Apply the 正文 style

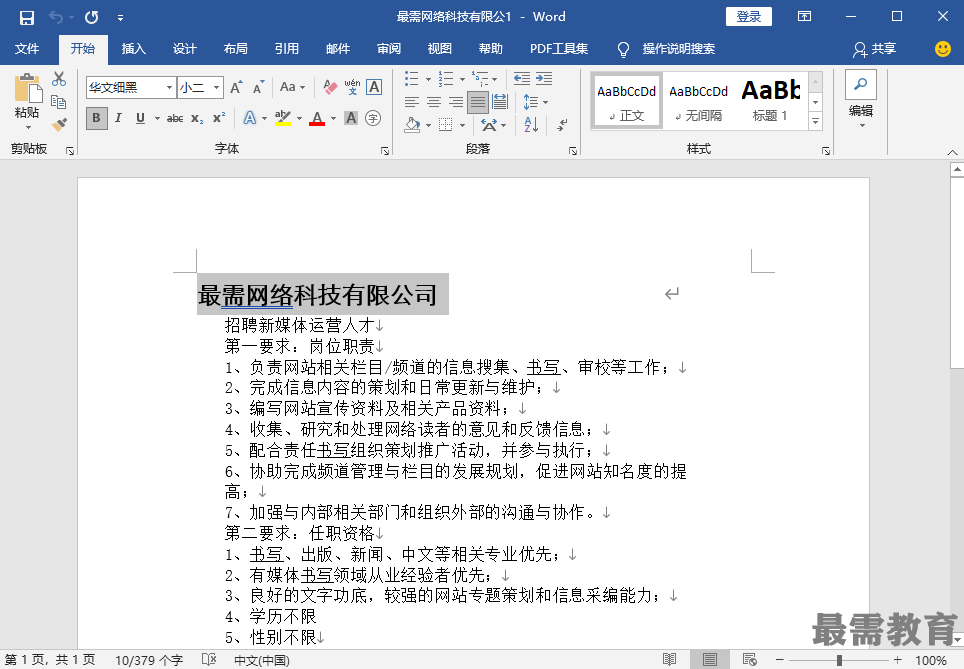627,101
